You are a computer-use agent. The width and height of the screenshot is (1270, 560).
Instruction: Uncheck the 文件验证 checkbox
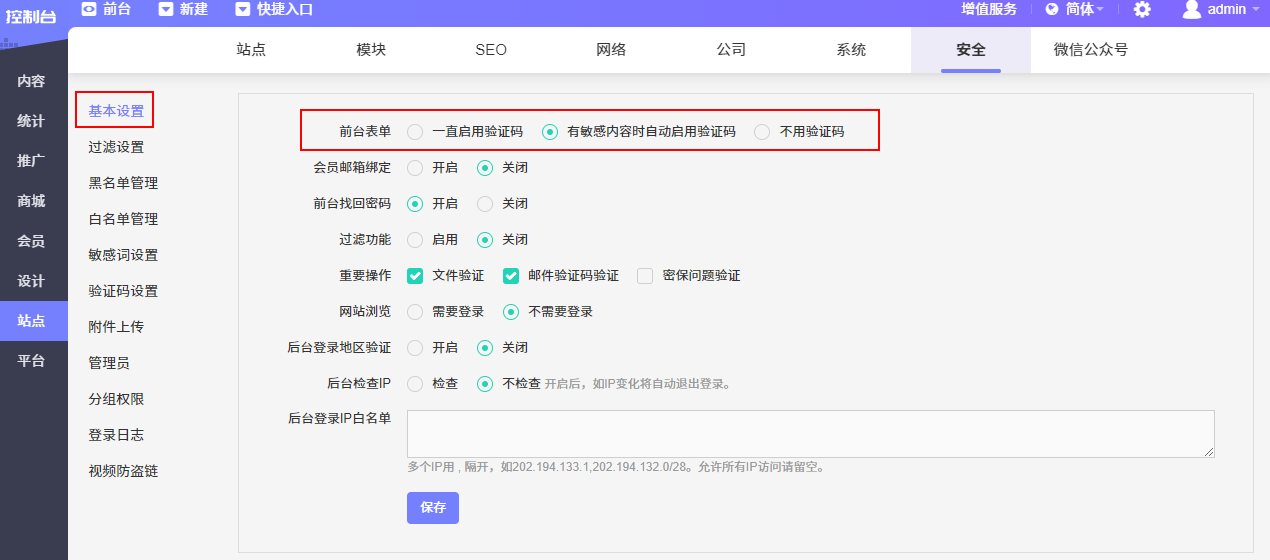pos(415,275)
